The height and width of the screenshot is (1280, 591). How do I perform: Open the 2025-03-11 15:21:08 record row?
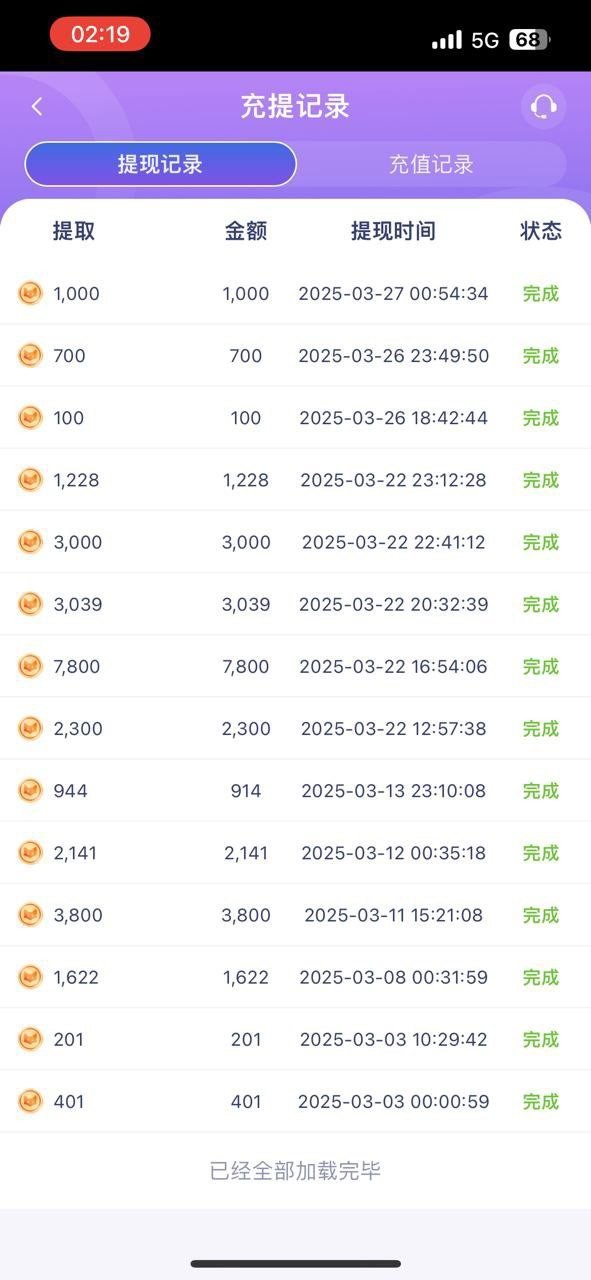coord(295,915)
